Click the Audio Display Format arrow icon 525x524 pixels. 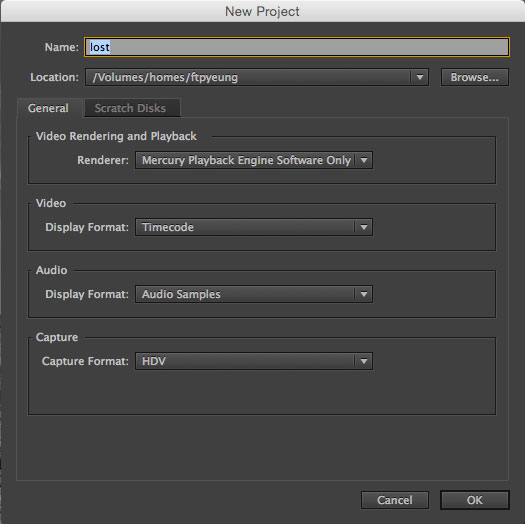coord(364,294)
